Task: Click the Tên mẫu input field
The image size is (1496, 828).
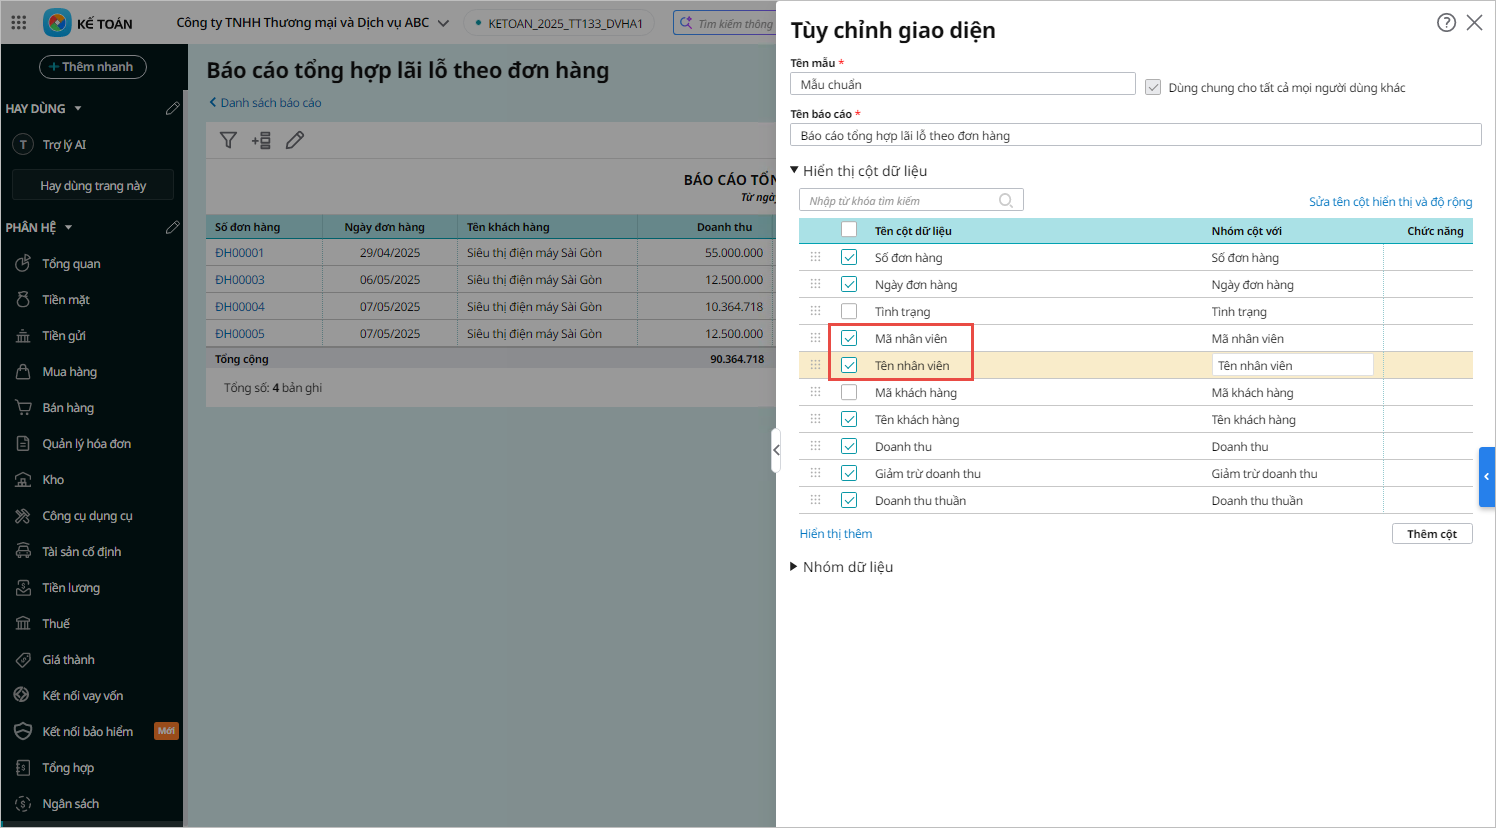Action: [962, 85]
